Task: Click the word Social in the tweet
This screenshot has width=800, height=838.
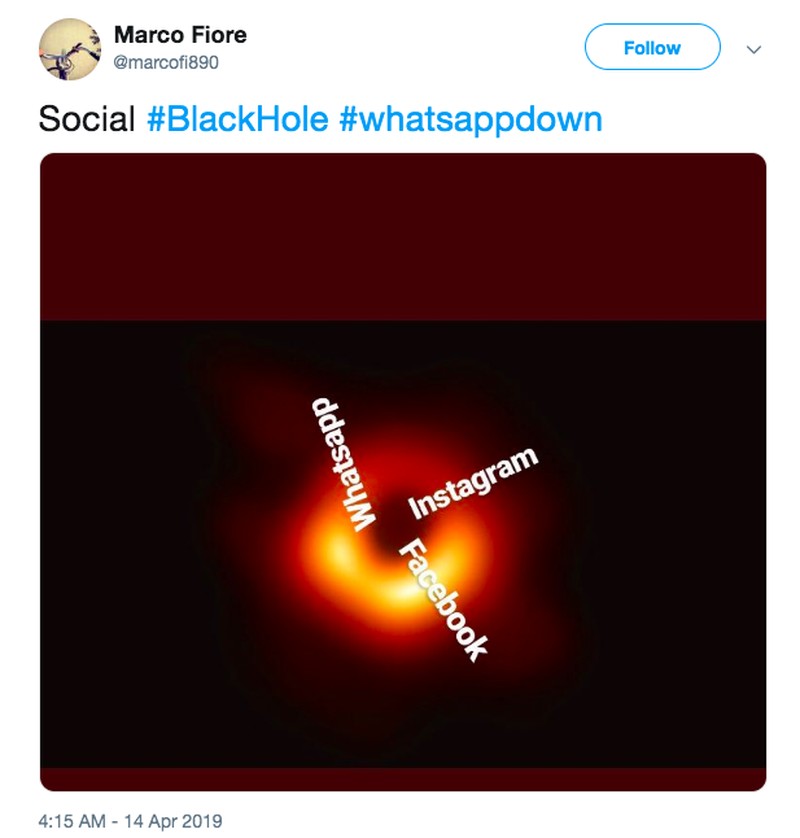Action: pyautogui.click(x=86, y=120)
